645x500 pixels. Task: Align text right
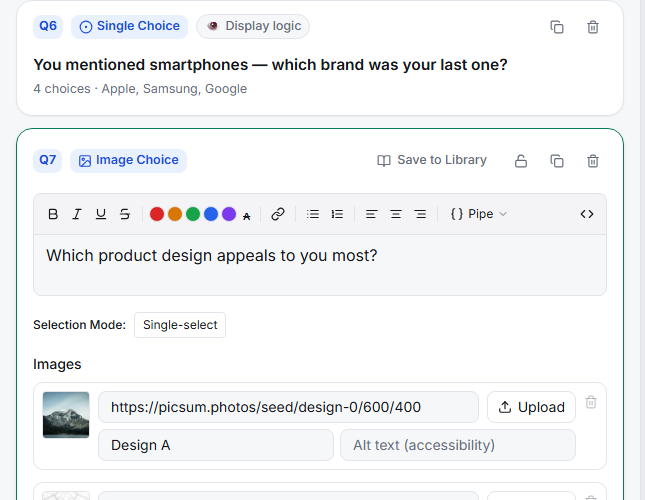[x=420, y=214]
